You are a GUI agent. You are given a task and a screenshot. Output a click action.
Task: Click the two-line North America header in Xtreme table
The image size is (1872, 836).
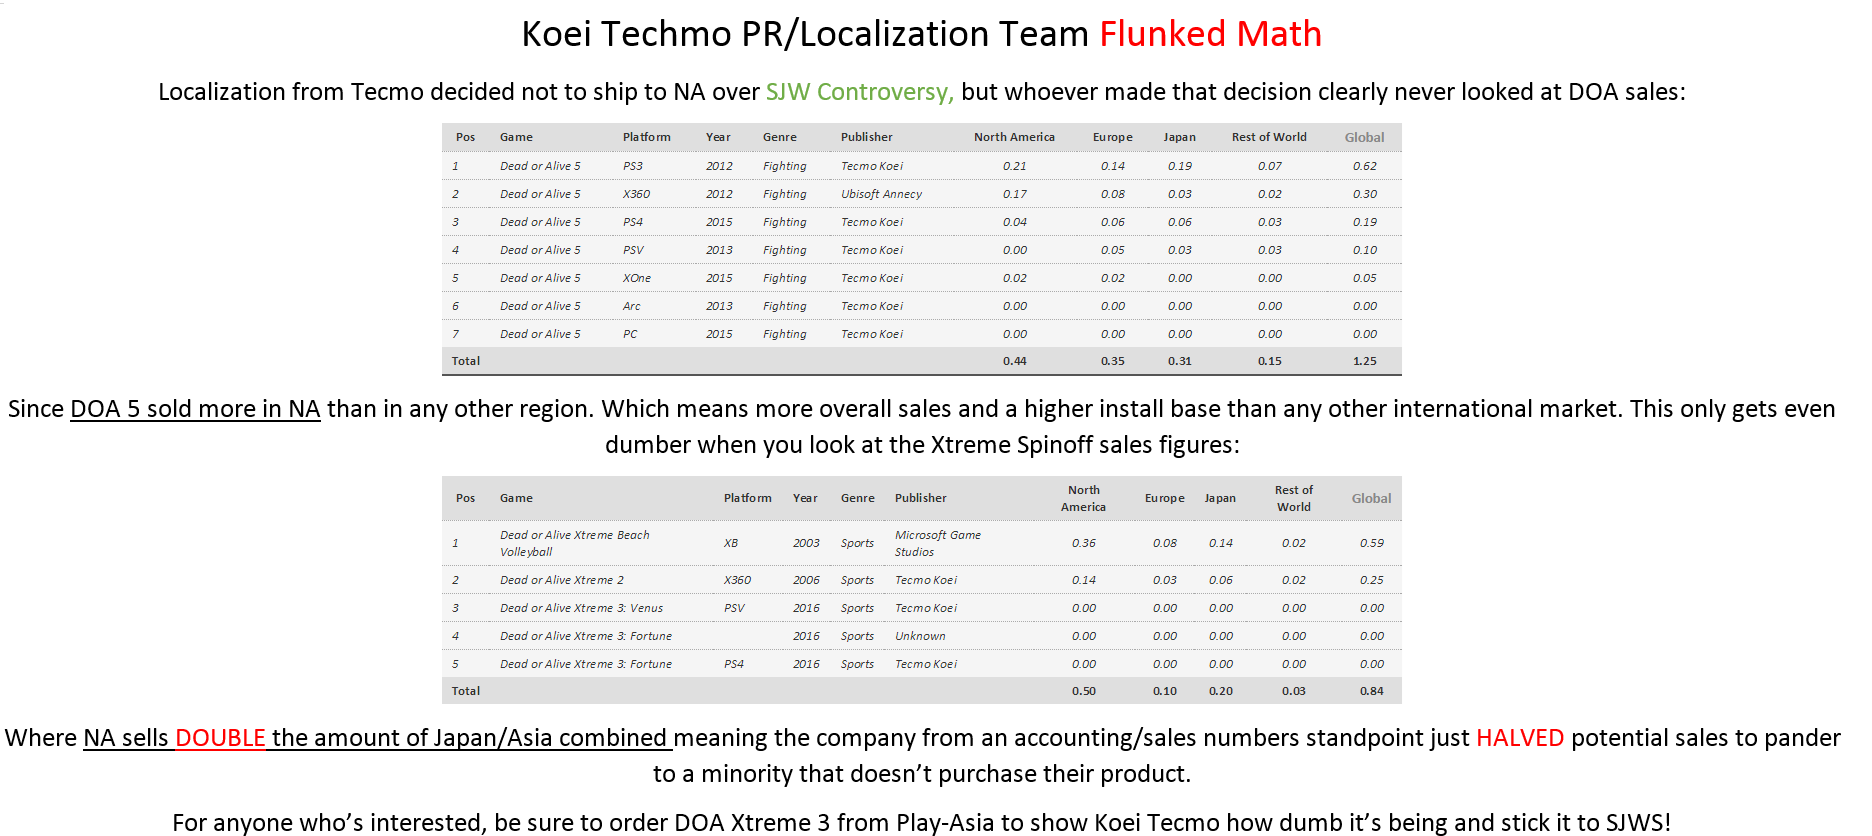click(x=1083, y=498)
